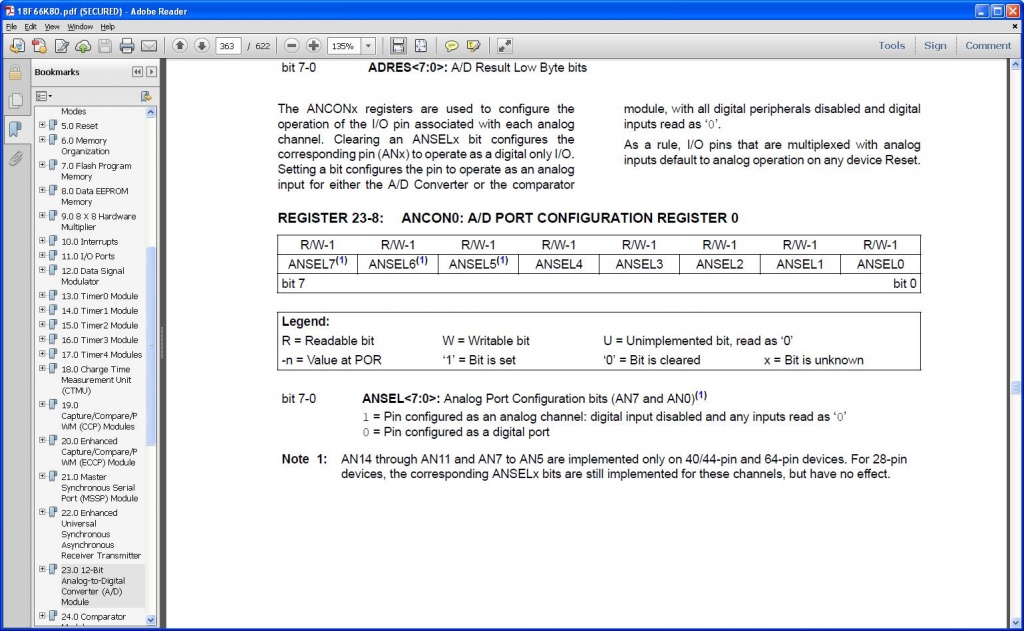Click the Create PDF online toolbar icon
The width and height of the screenshot is (1024, 631).
[17, 46]
